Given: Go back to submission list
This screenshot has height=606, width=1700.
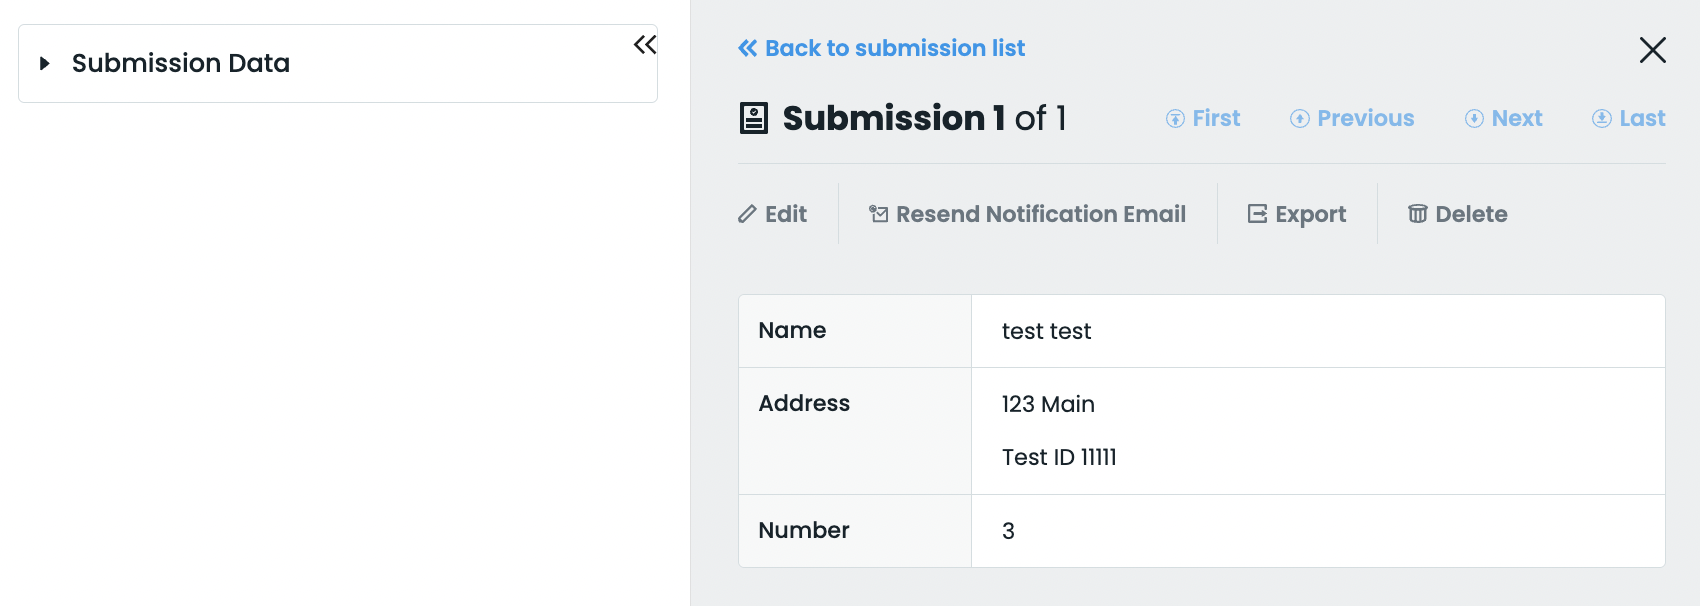Looking at the screenshot, I should point(881,48).
